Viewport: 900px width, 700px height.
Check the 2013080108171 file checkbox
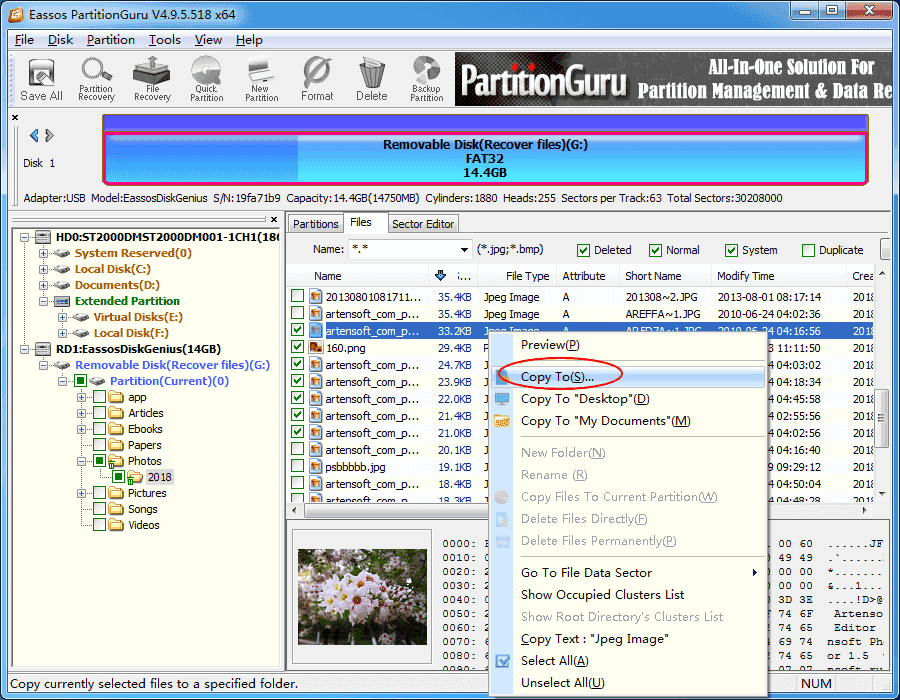click(x=297, y=296)
